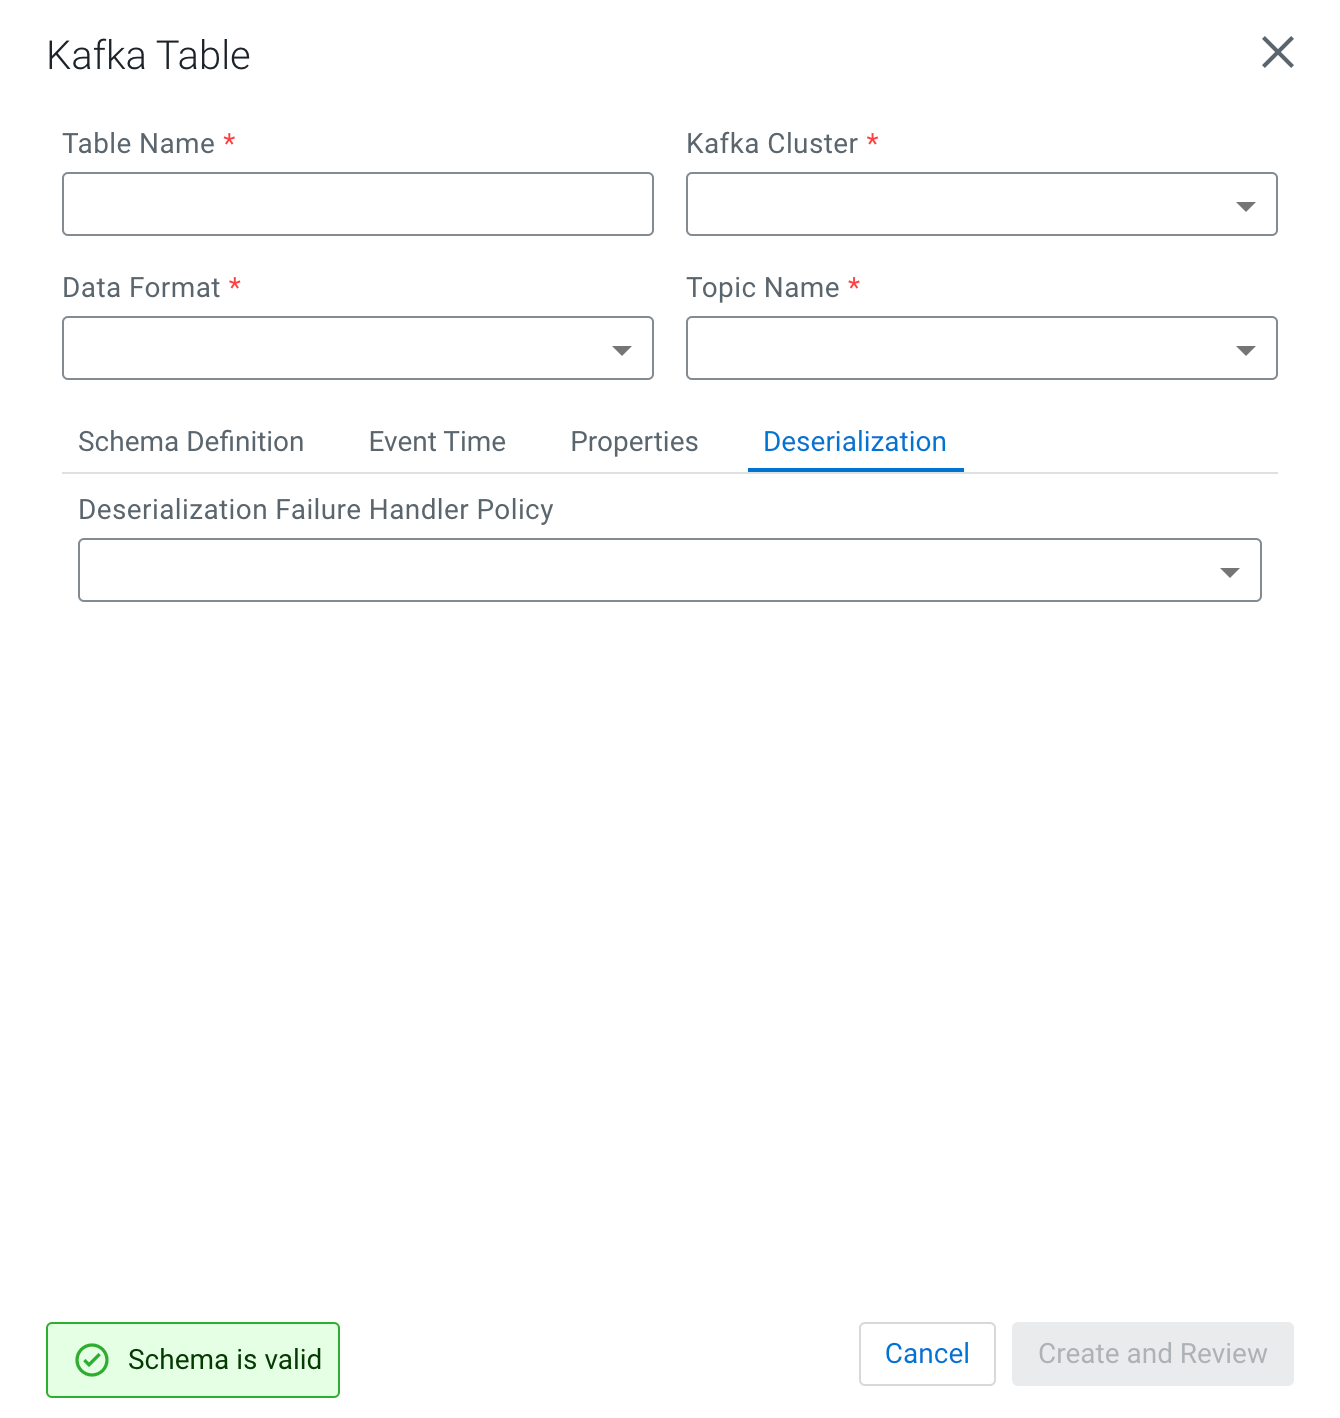
Task: Close the Kafka Table dialog
Action: coord(1277,52)
